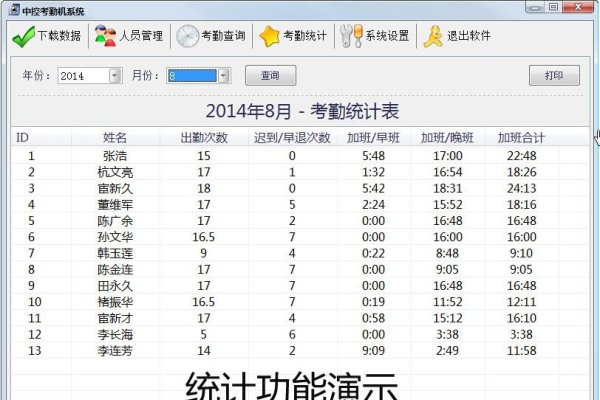Click the 姓名 column header
Image resolution: width=600 pixels, height=400 pixels.
pyautogui.click(x=115, y=137)
